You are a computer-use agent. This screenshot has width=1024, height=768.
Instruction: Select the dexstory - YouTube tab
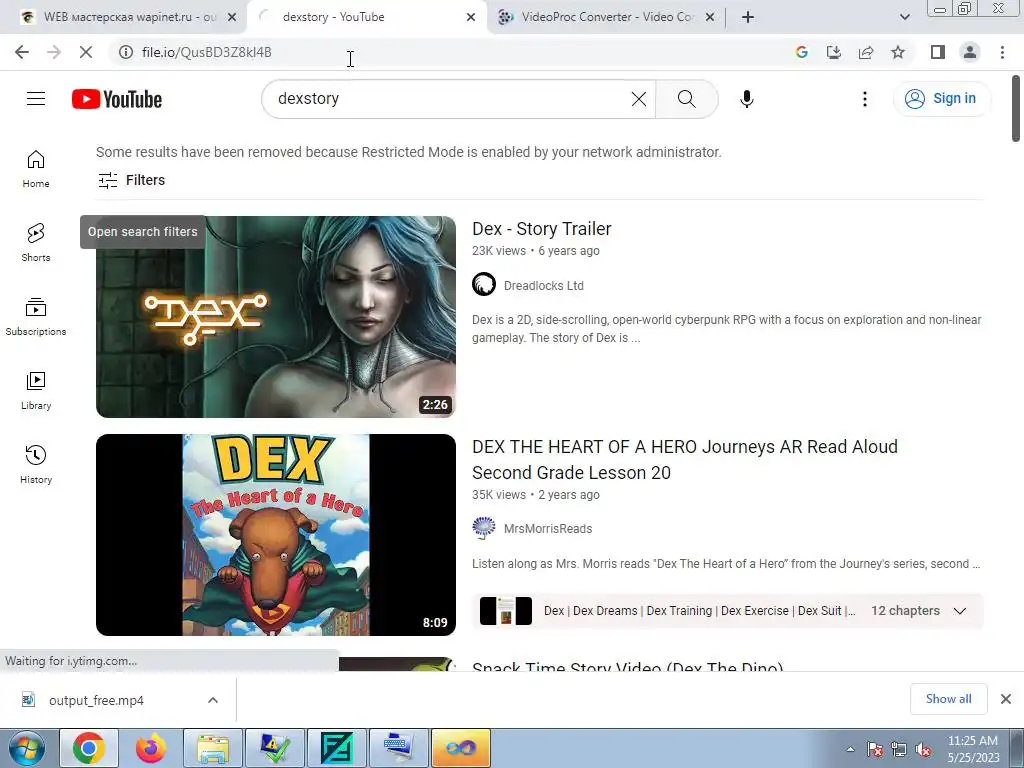tap(366, 17)
